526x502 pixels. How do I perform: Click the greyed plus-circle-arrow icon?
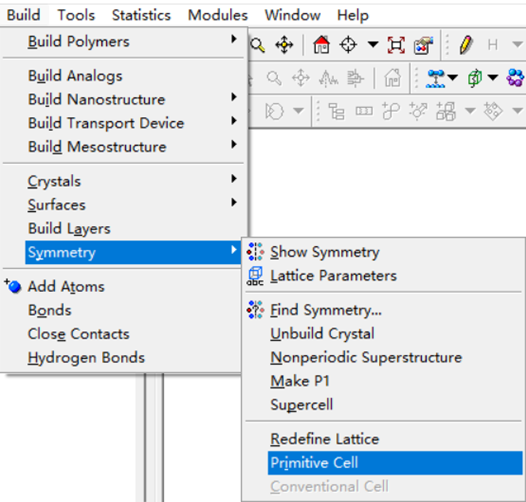pos(418,111)
